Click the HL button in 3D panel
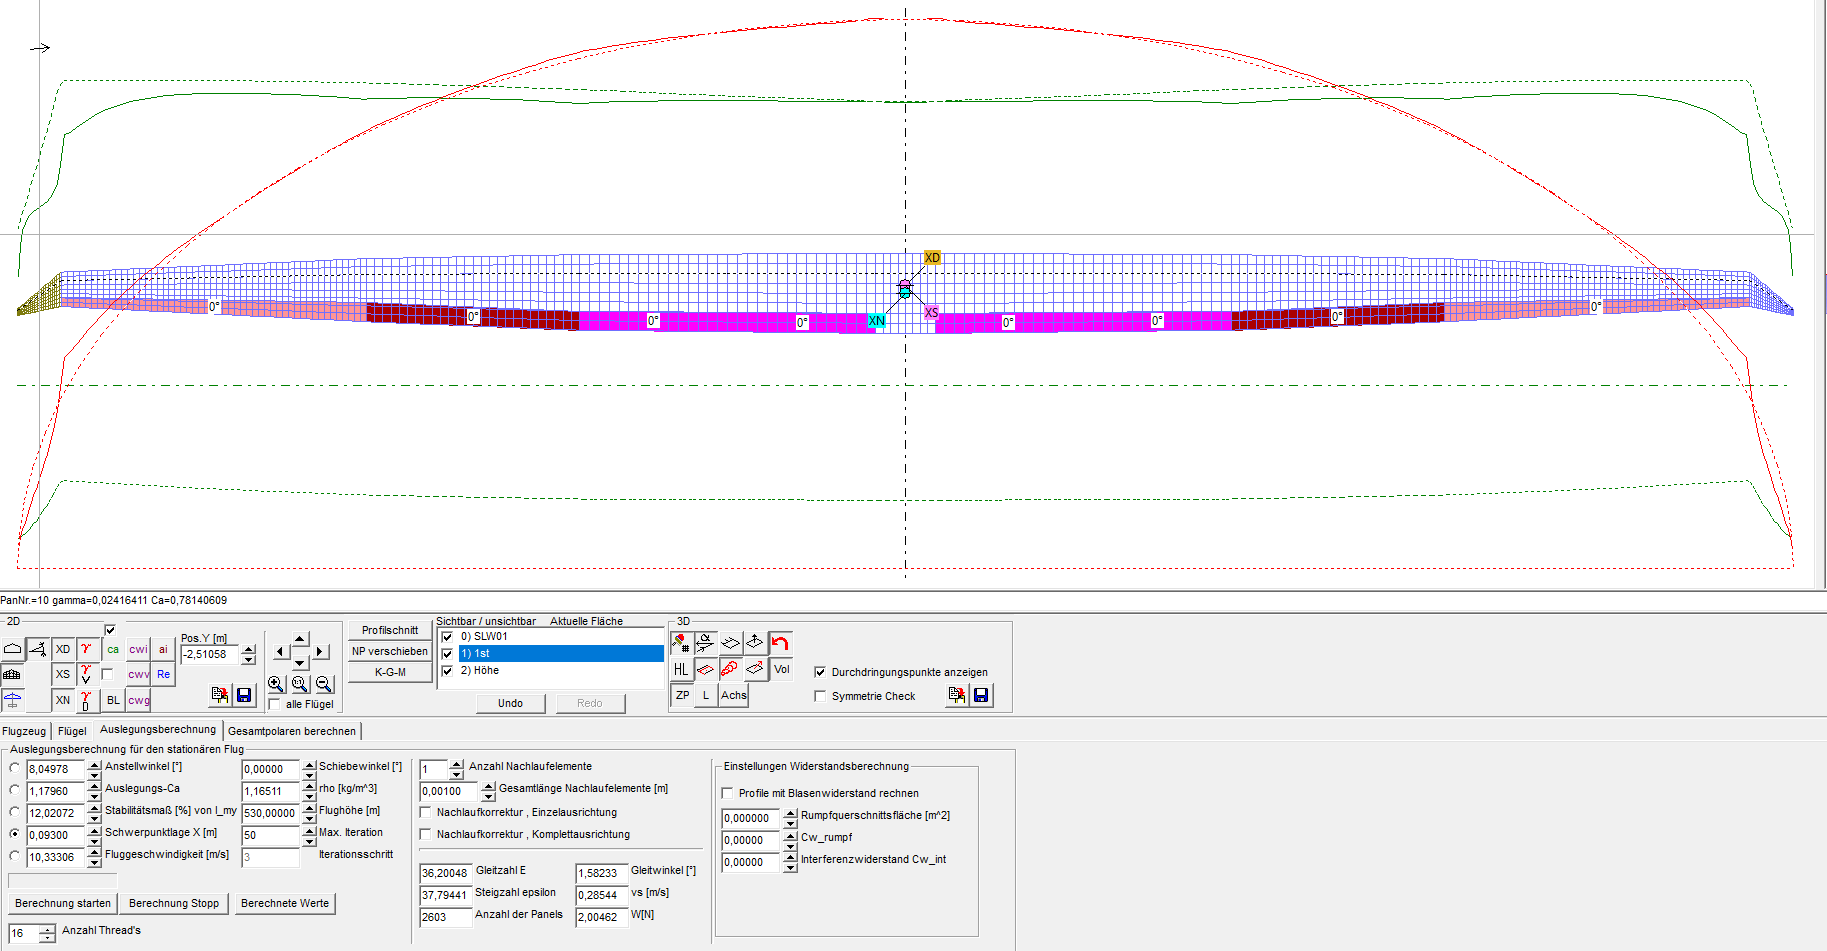The height and width of the screenshot is (951, 1827). point(681,669)
